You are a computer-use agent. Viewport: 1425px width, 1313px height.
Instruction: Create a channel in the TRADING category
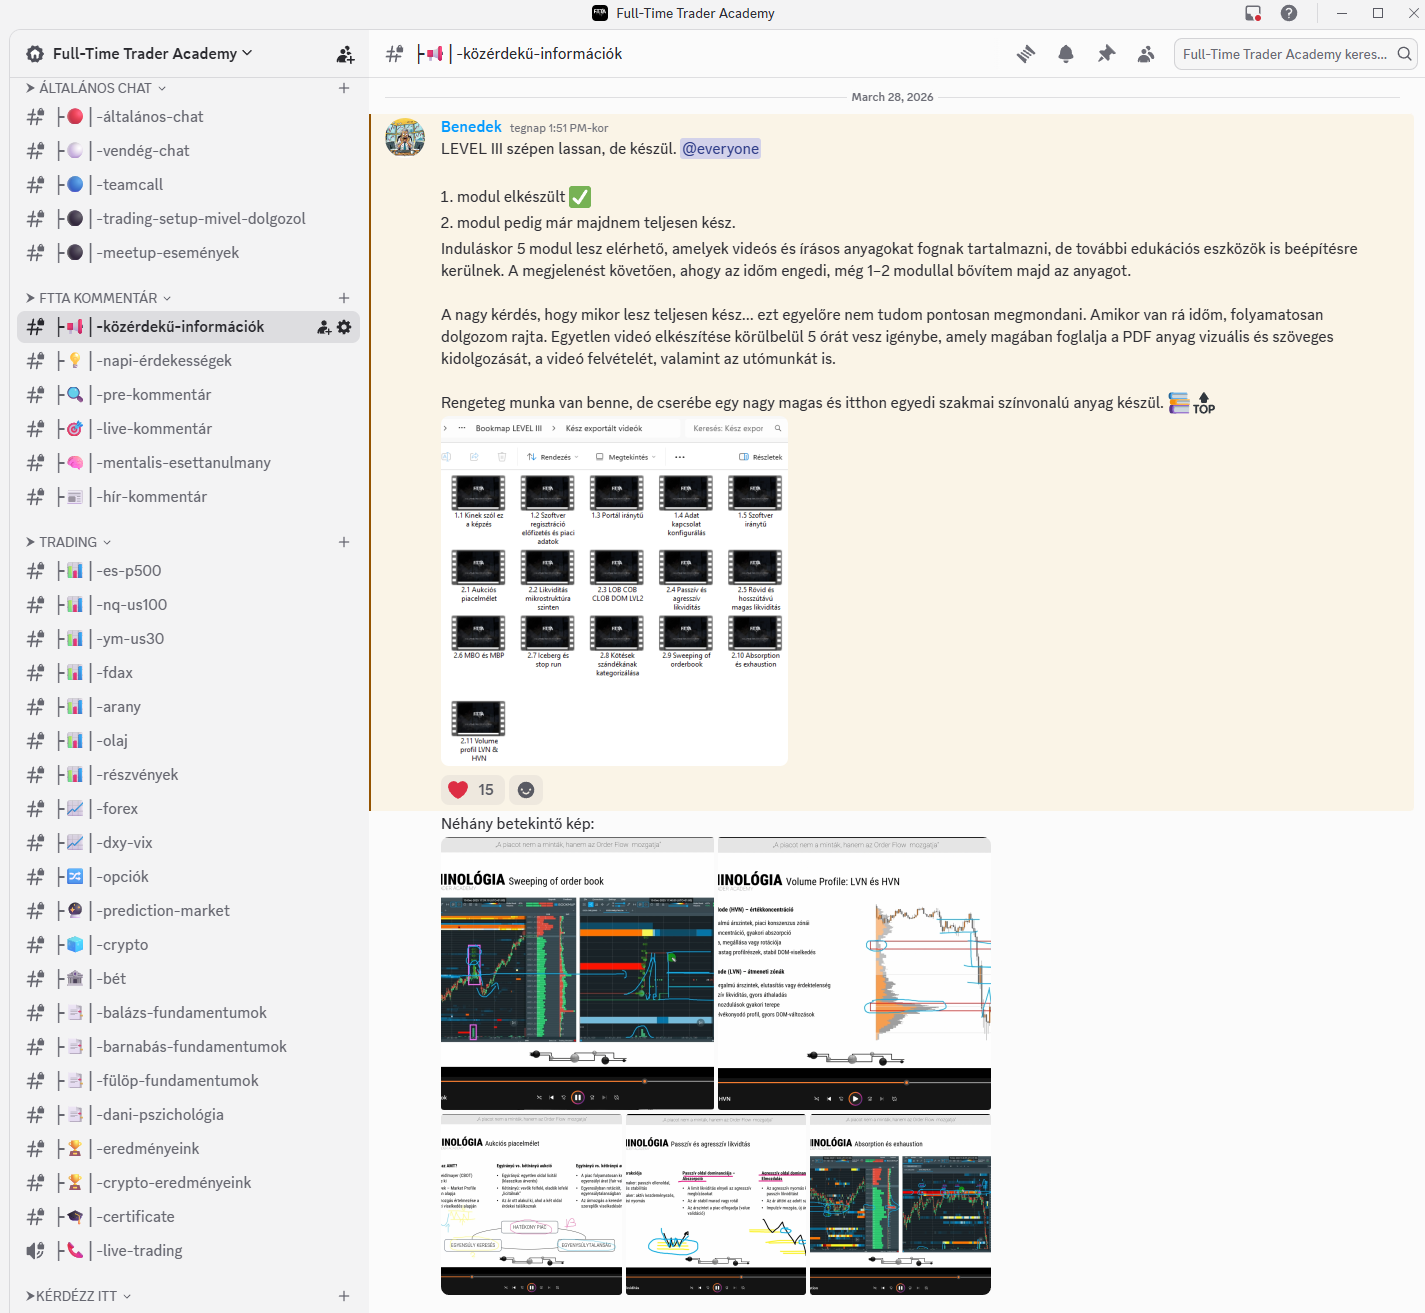(x=344, y=542)
